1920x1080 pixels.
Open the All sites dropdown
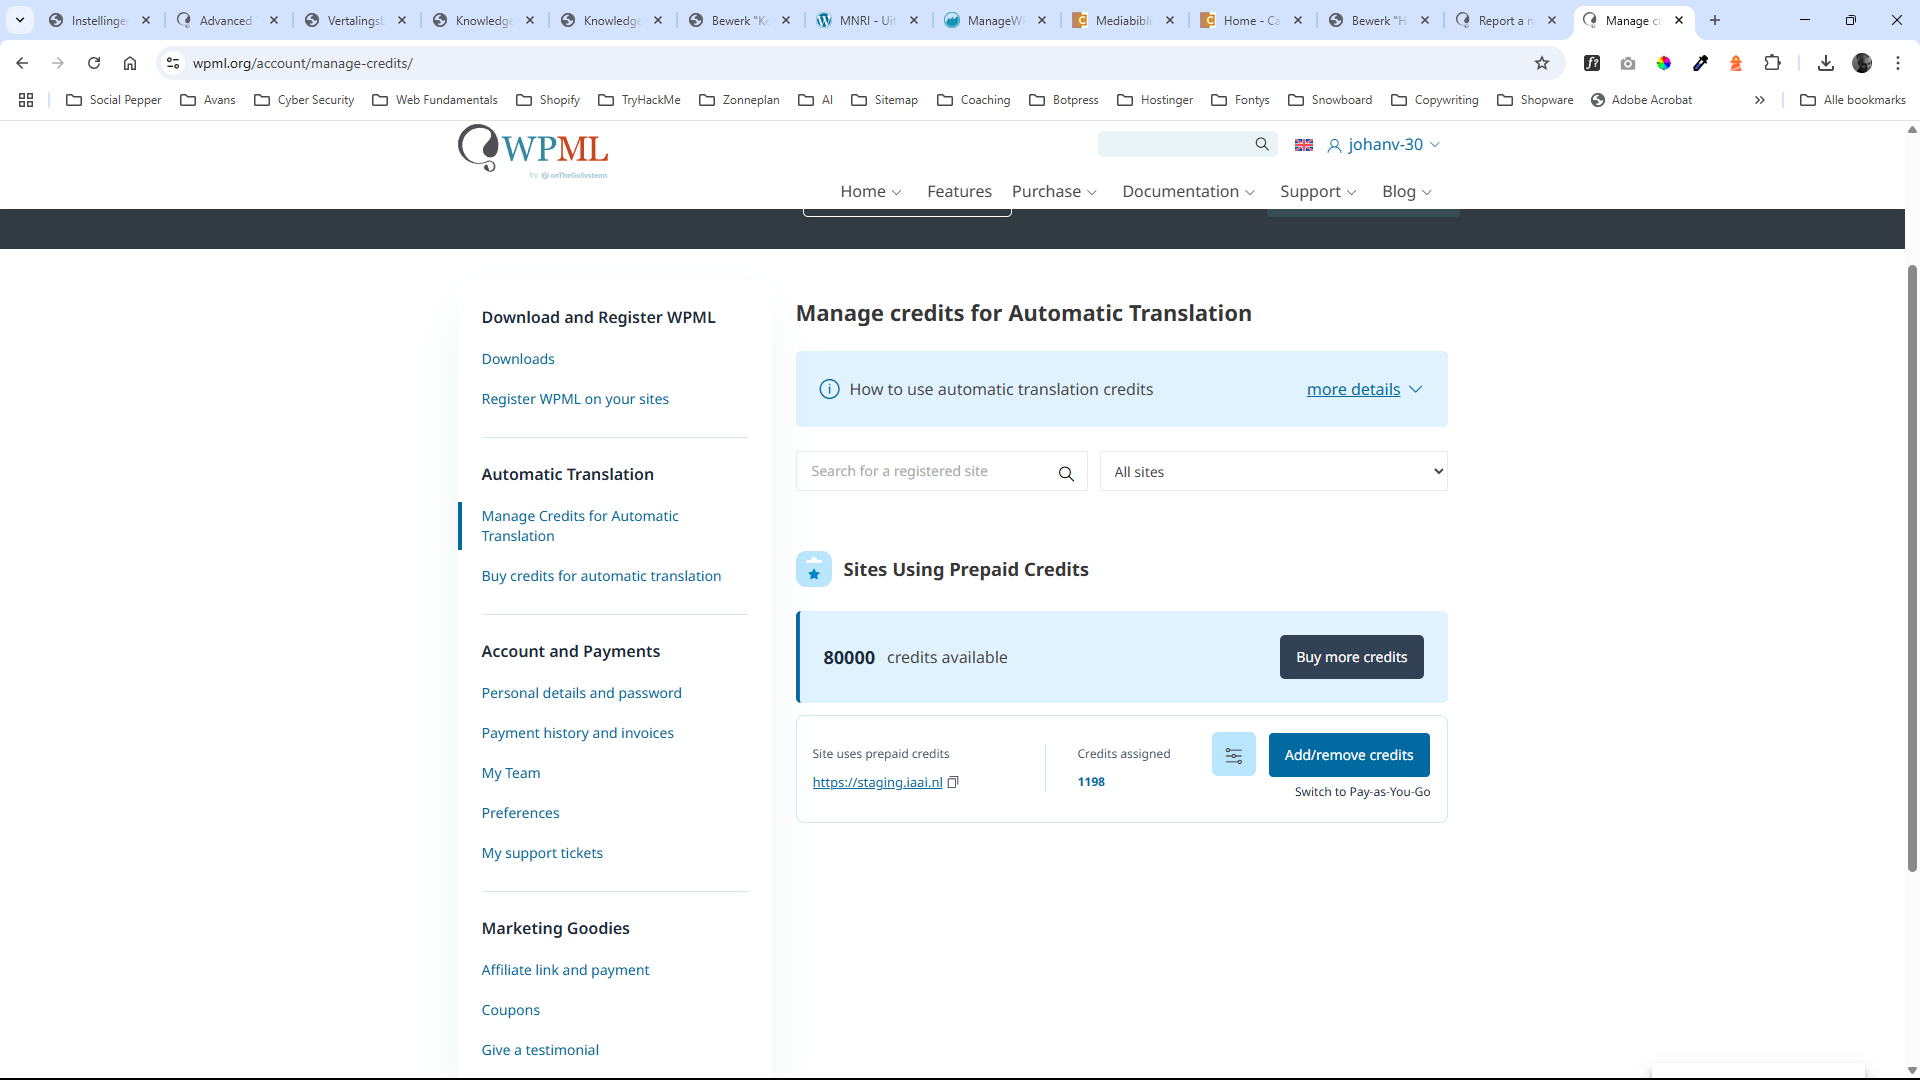click(x=1273, y=472)
